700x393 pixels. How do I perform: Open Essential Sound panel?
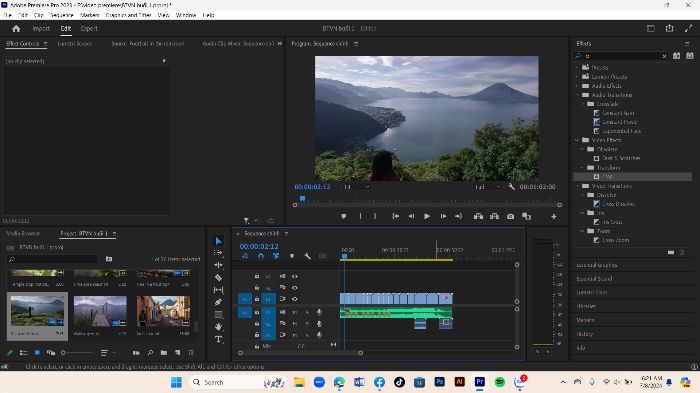594,279
